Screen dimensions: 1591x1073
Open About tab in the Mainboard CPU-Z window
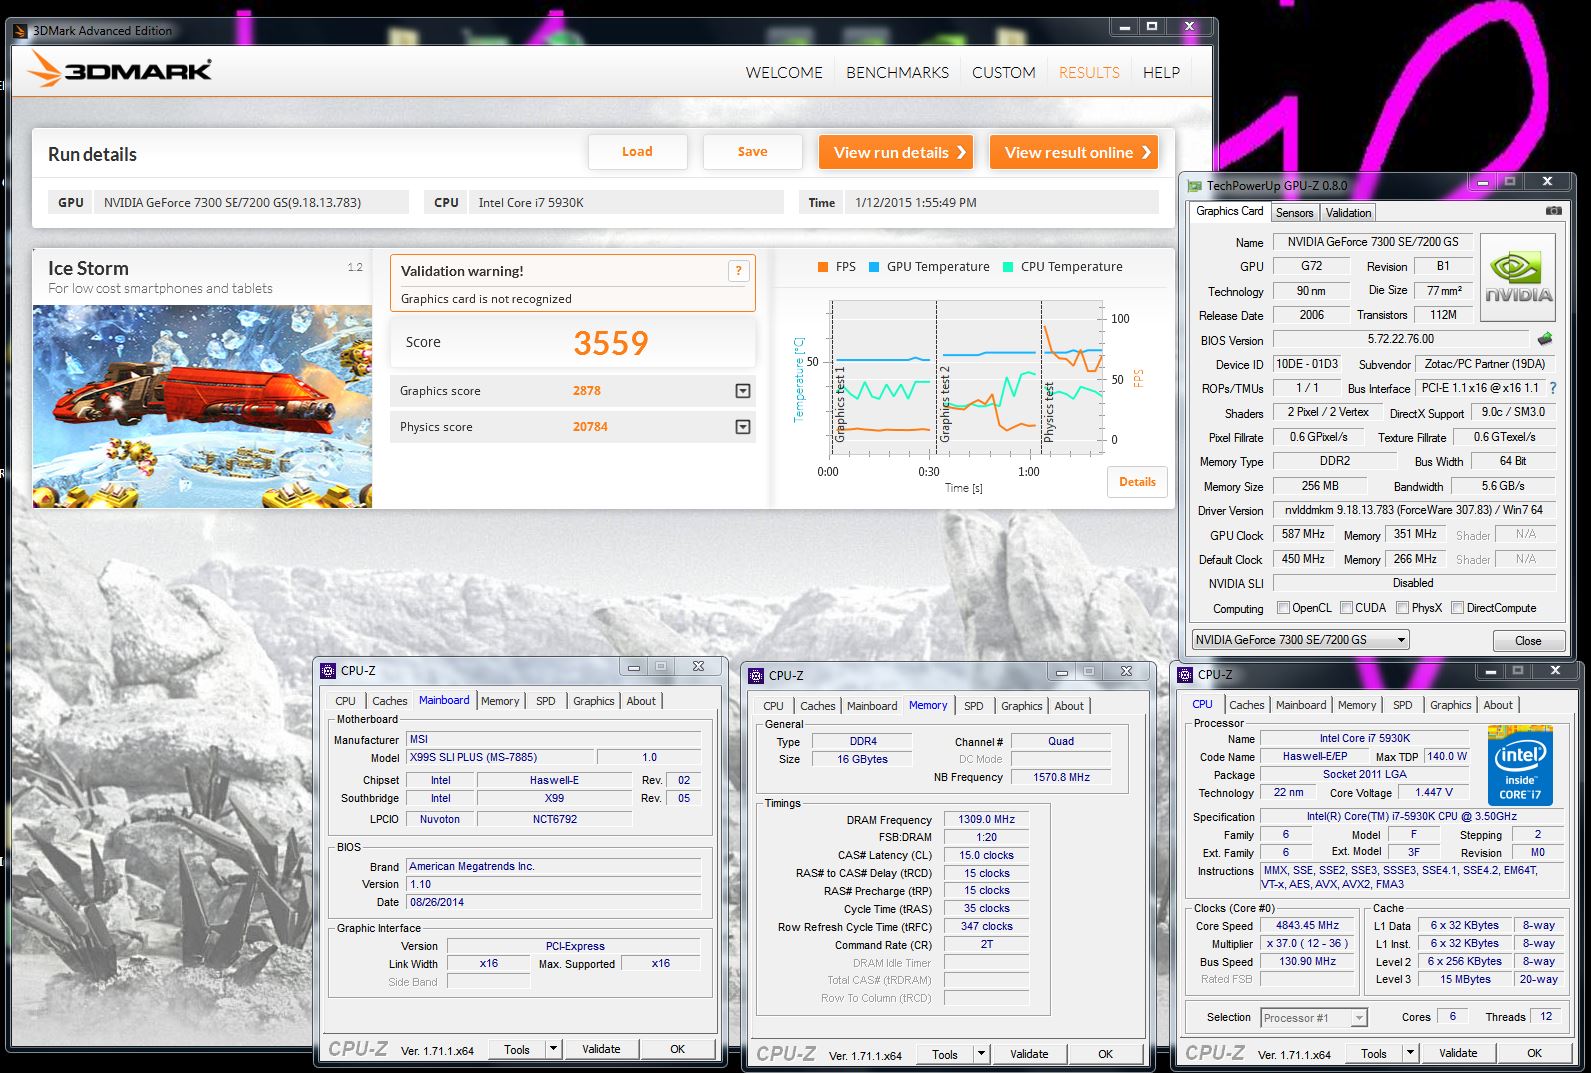tap(641, 701)
